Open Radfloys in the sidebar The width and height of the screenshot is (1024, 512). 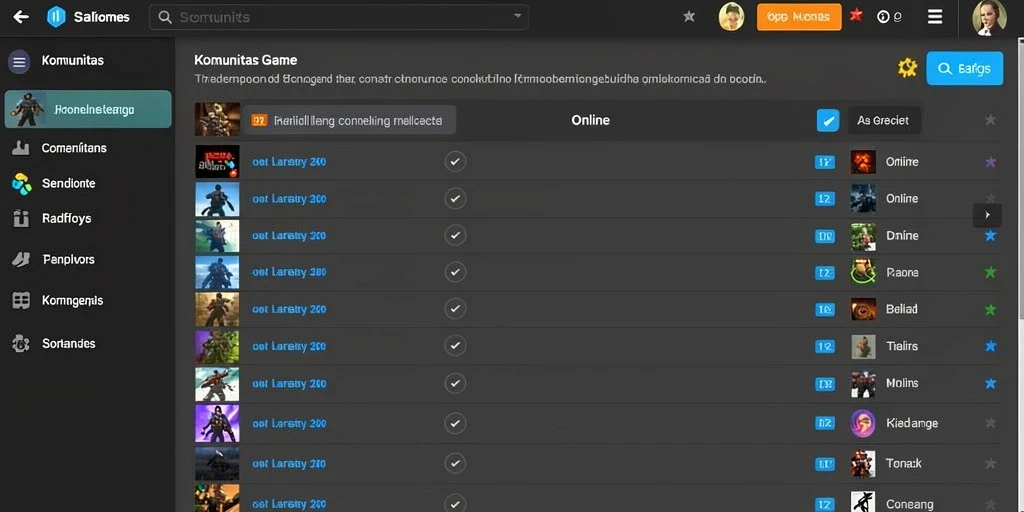pyautogui.click(x=67, y=219)
